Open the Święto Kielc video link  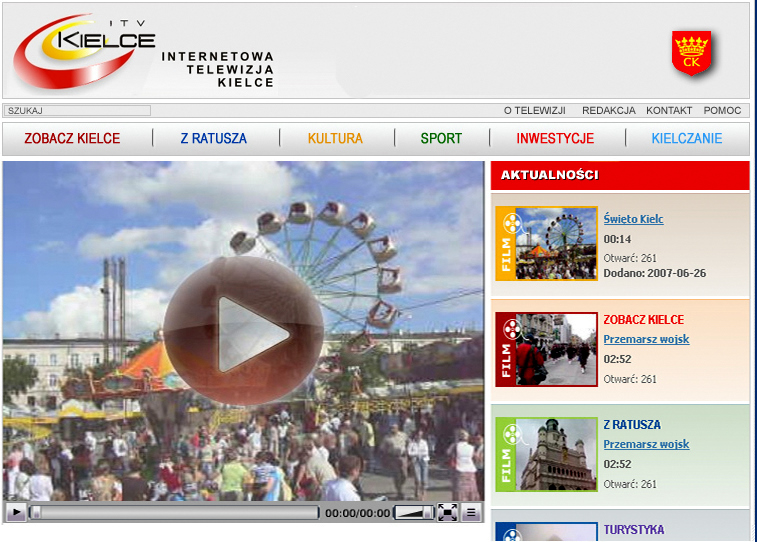(633, 219)
